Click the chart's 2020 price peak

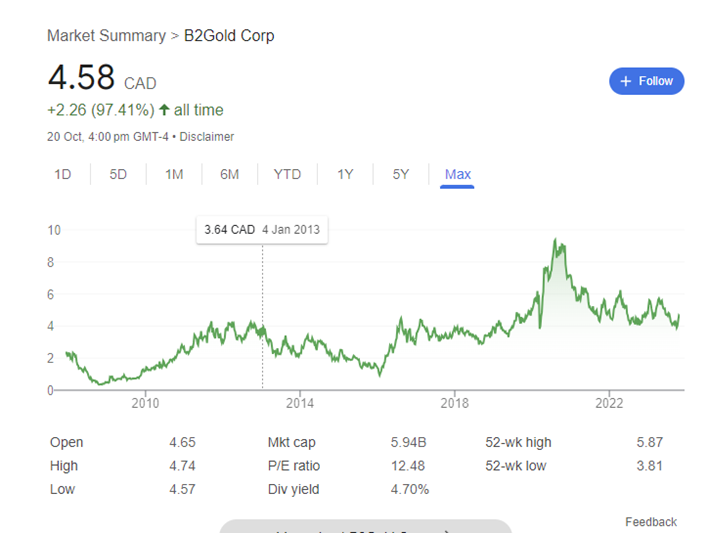(555, 240)
